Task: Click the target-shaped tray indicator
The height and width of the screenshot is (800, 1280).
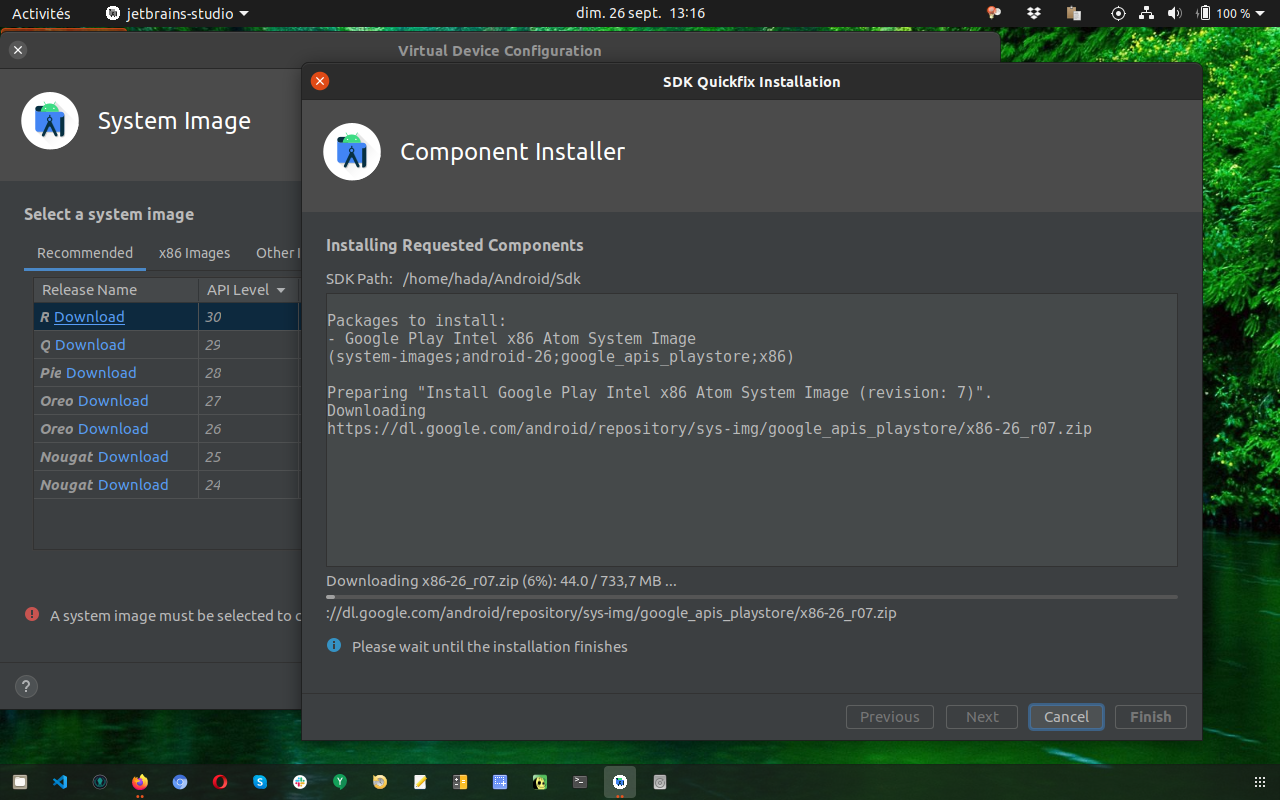Action: (x=1118, y=13)
